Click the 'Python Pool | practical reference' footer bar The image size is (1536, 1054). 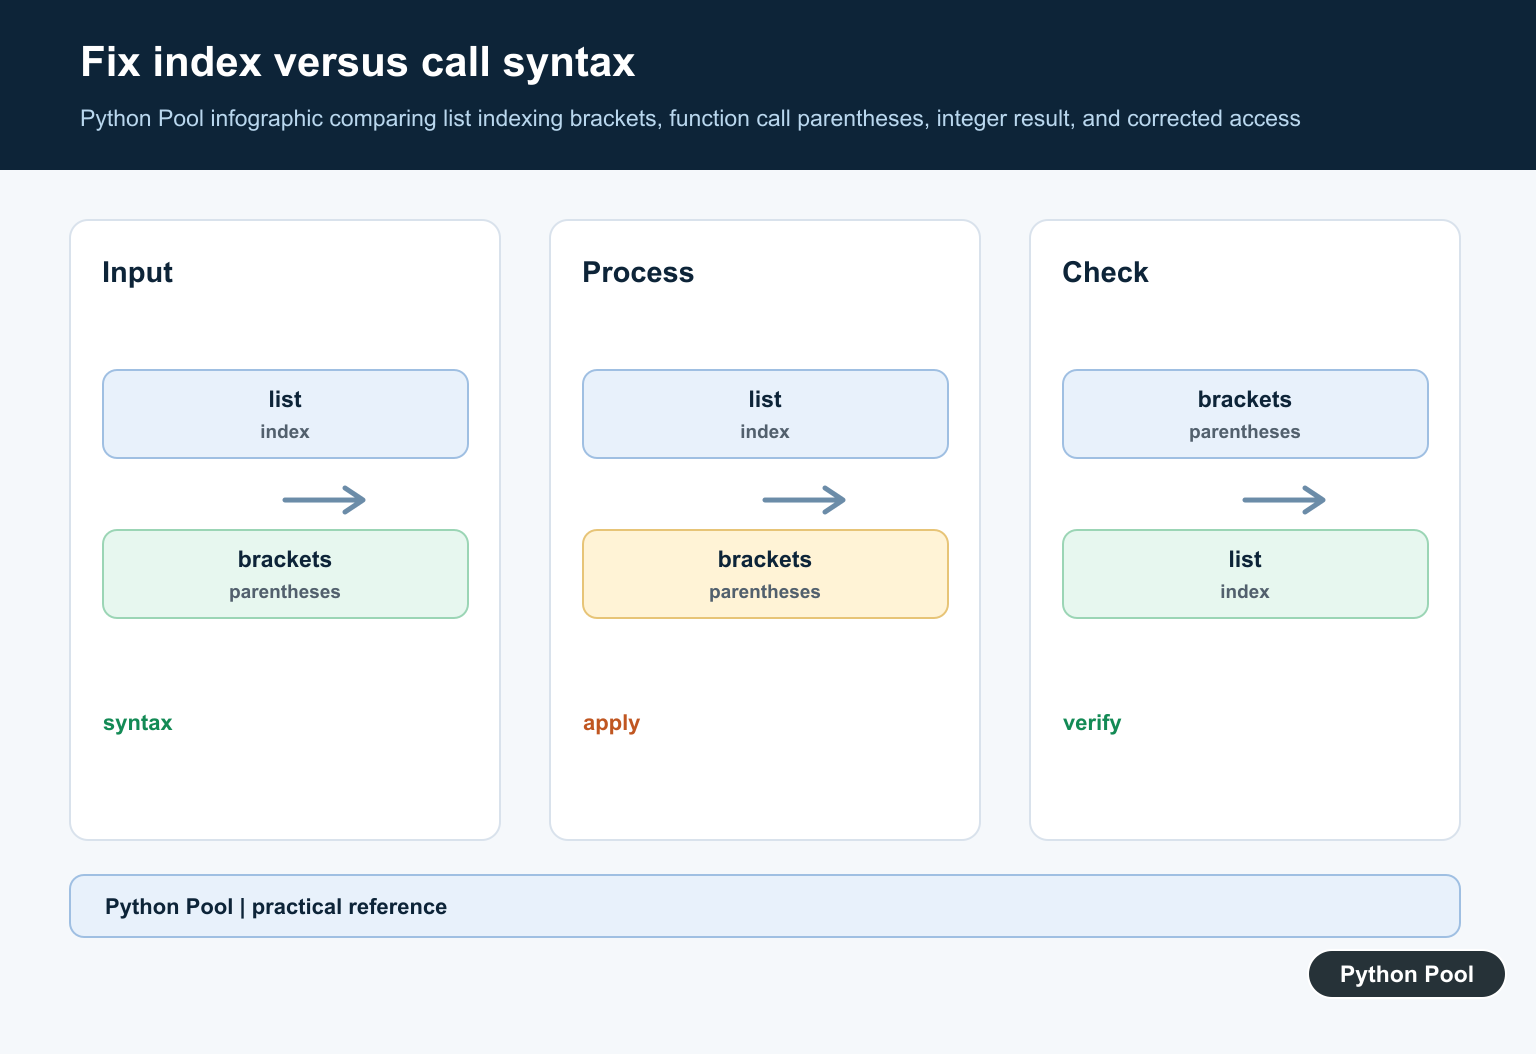pos(765,906)
